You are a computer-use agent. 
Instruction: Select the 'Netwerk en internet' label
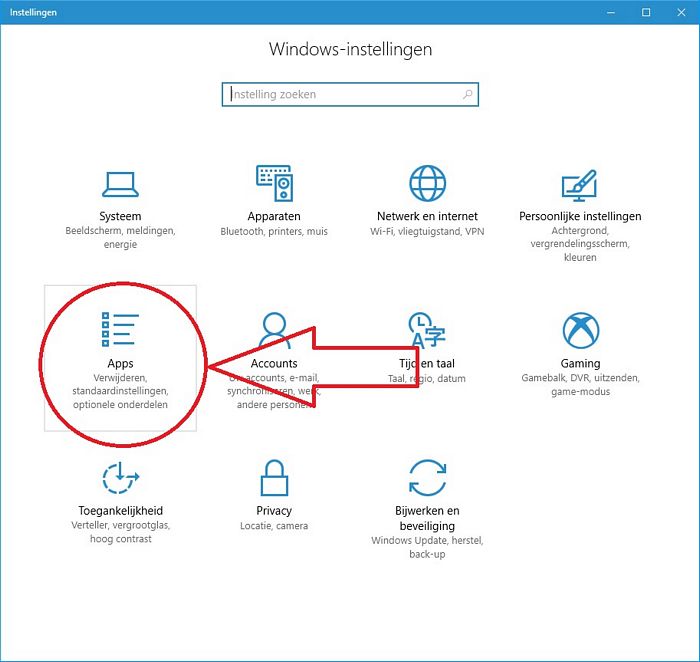pyautogui.click(x=427, y=216)
